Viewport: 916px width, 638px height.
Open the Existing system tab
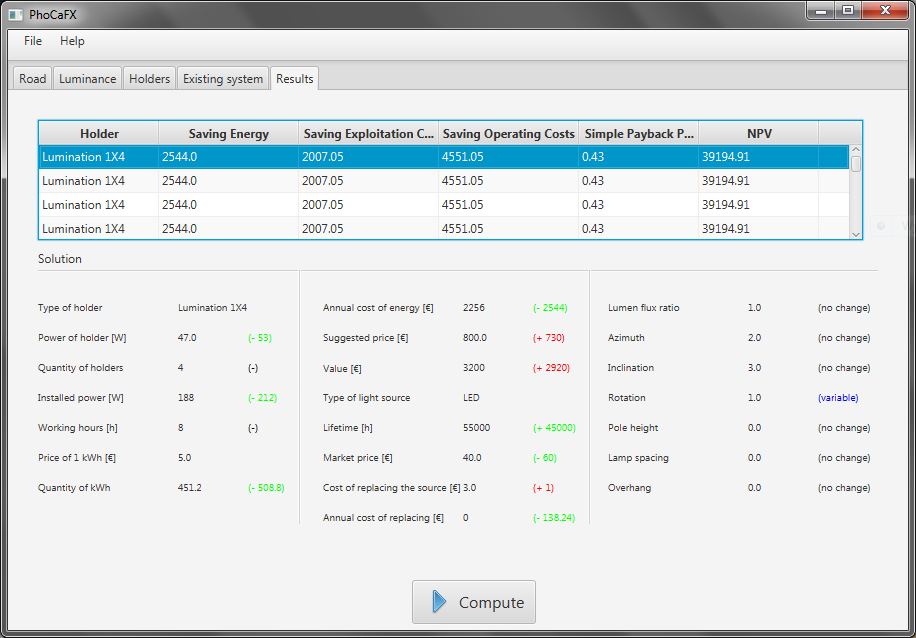point(223,79)
